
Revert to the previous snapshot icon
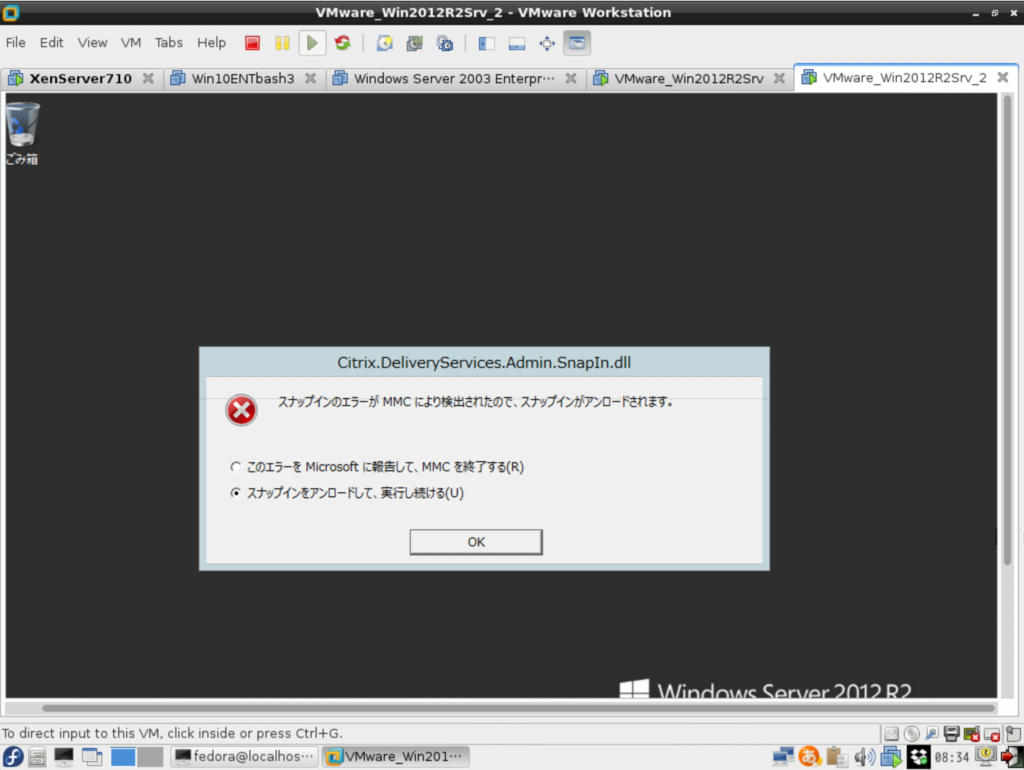pos(415,43)
